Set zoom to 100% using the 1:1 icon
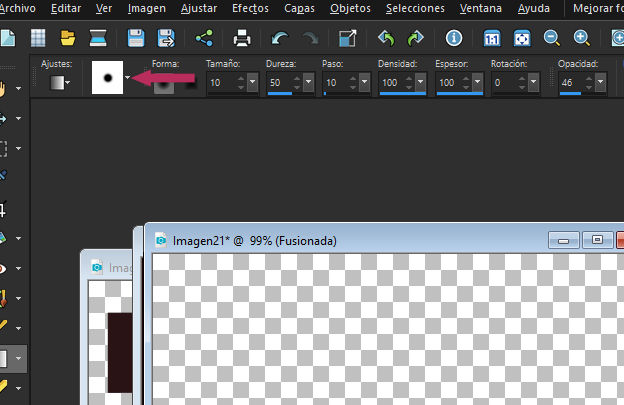 pos(492,38)
